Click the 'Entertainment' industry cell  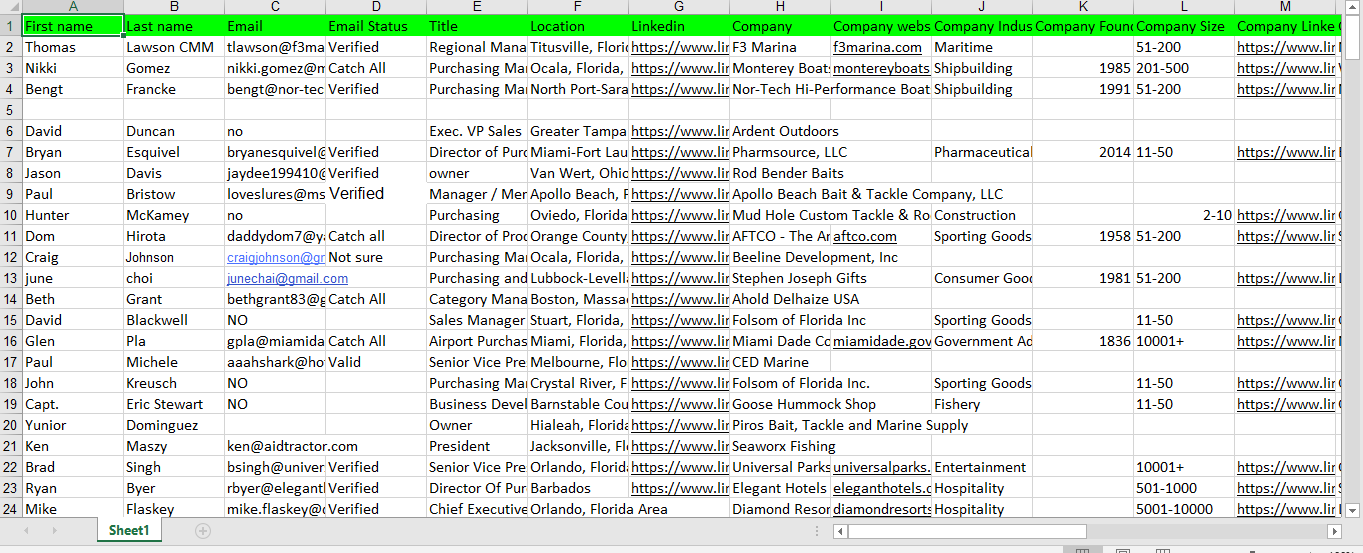(982, 467)
